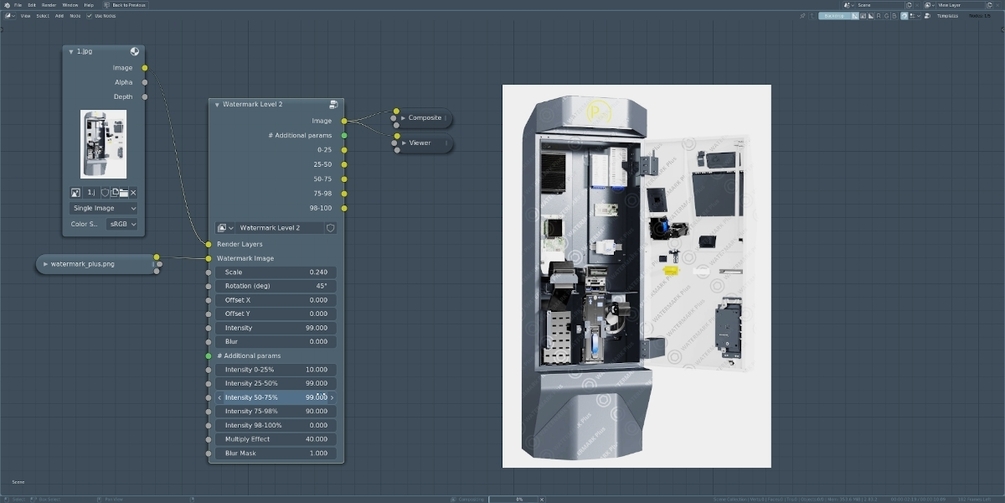Click the Image output socket of 1.jpg
This screenshot has height=503, width=1005.
145,68
